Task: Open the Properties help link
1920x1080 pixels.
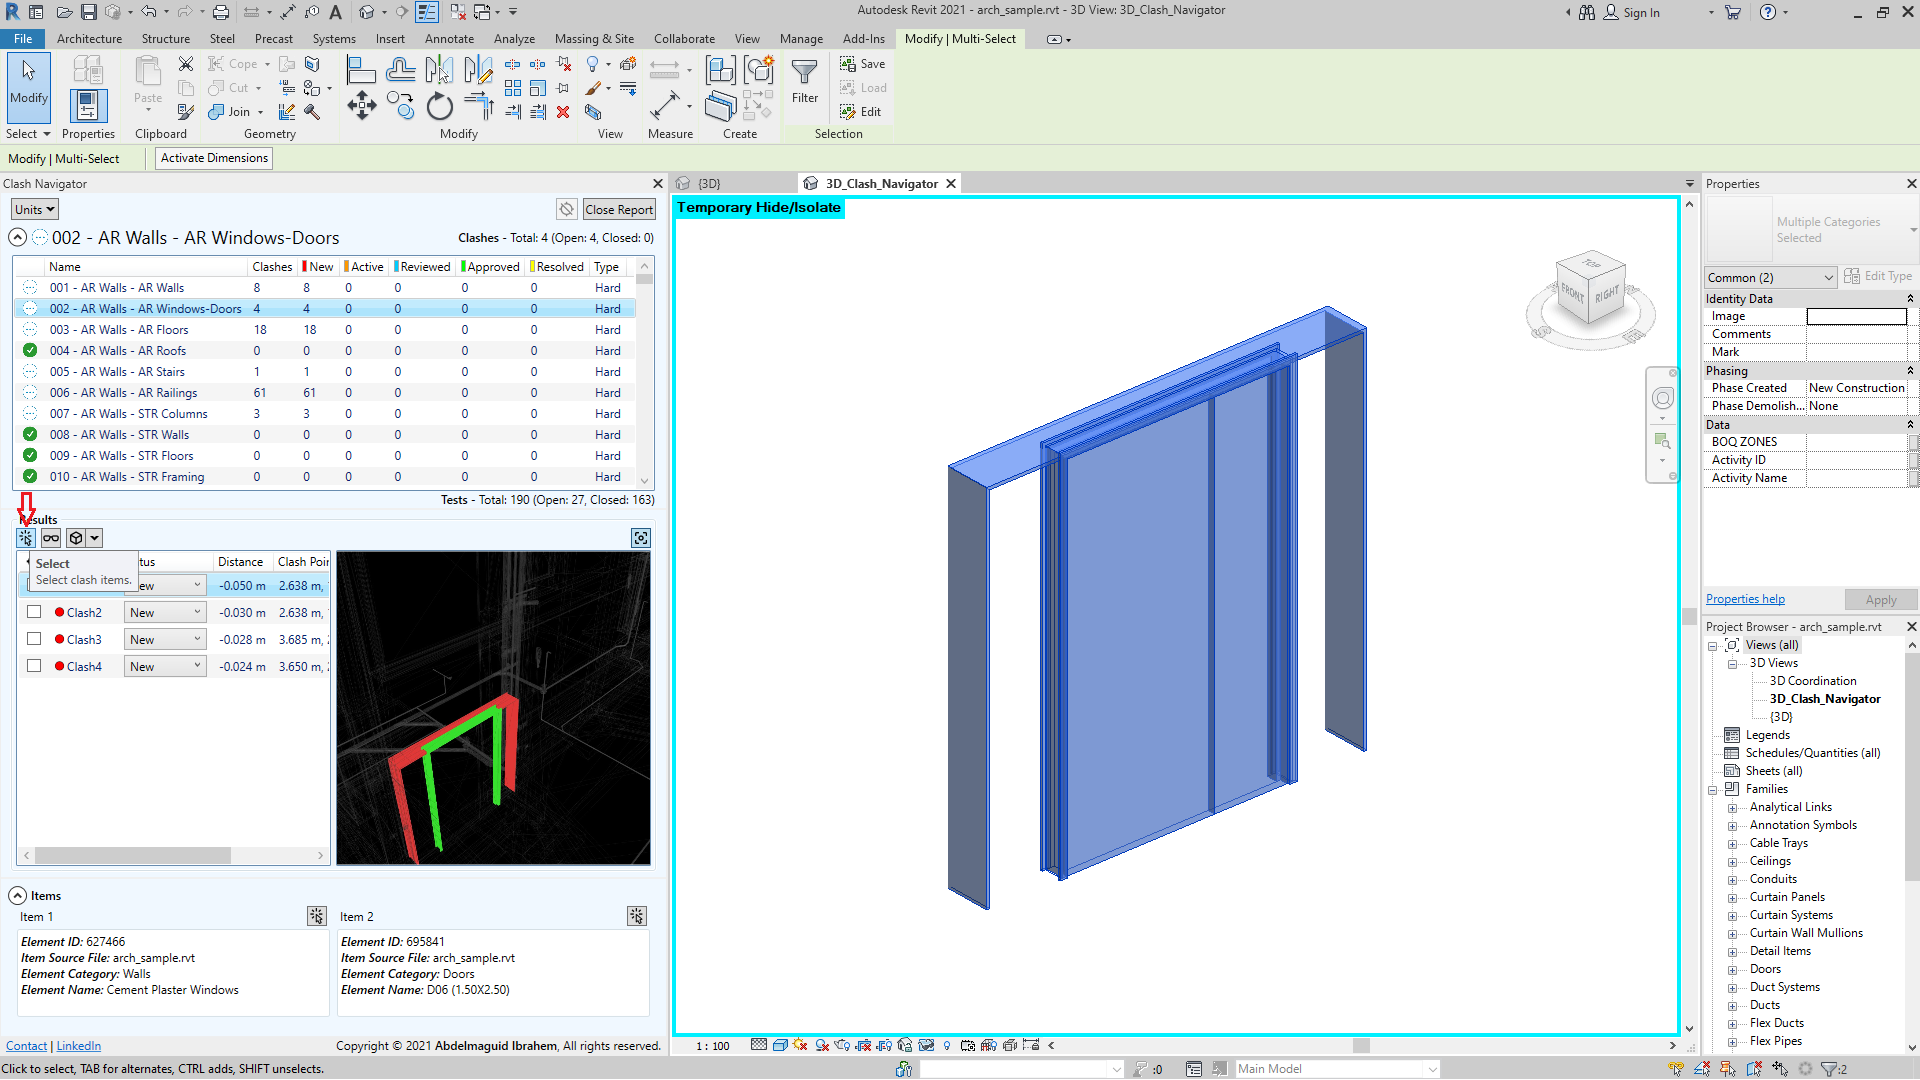Action: click(x=1745, y=599)
